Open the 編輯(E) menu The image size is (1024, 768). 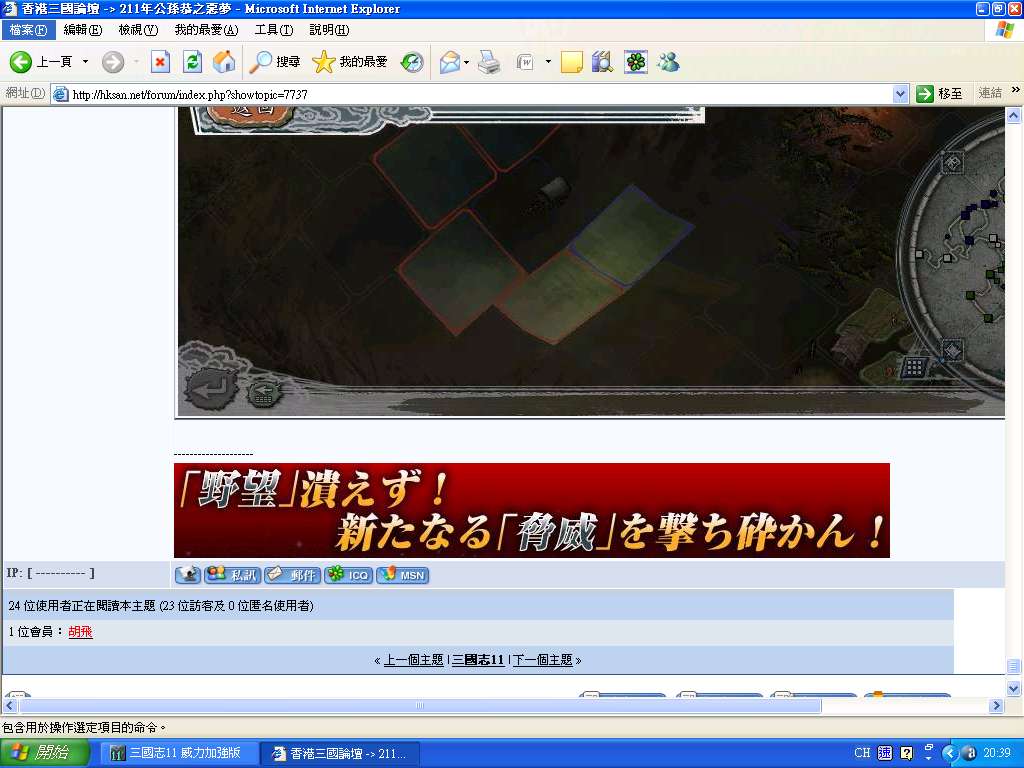pyautogui.click(x=83, y=30)
